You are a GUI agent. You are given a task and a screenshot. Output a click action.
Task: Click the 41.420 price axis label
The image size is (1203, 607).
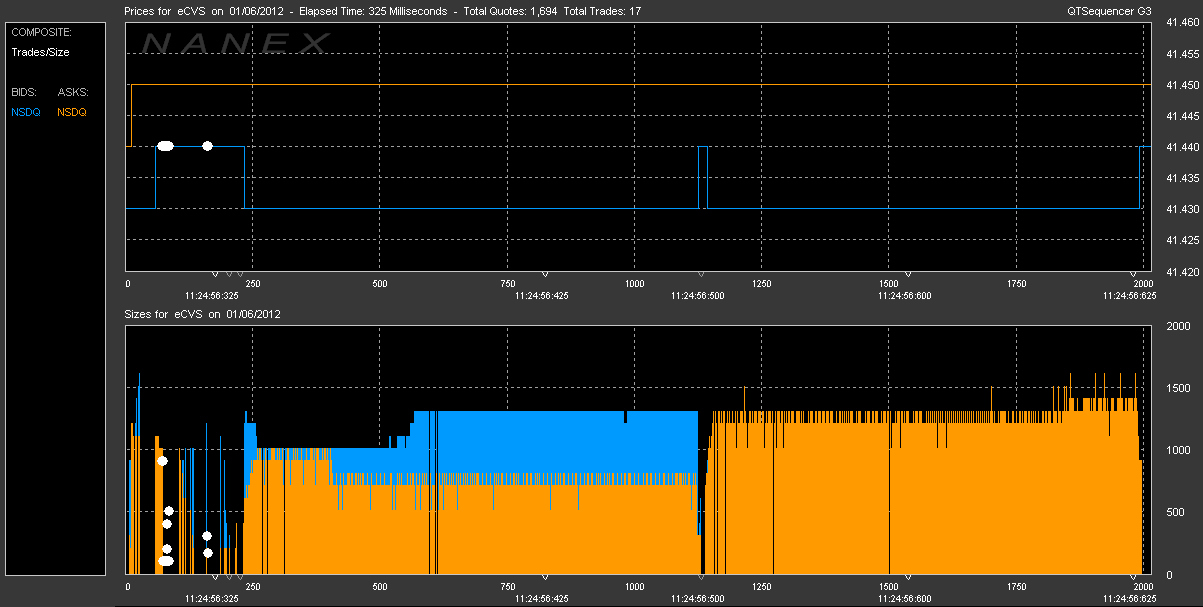tap(1183, 271)
